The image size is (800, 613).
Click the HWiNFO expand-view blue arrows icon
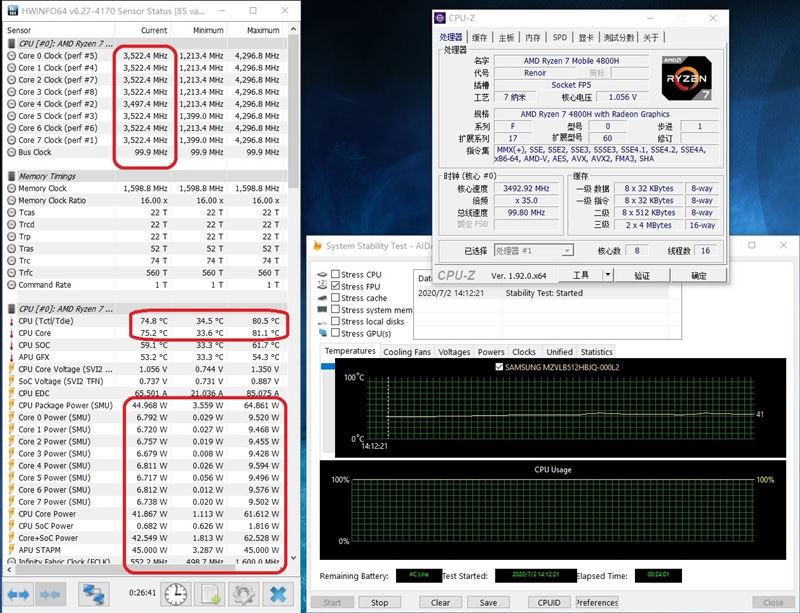[19, 594]
